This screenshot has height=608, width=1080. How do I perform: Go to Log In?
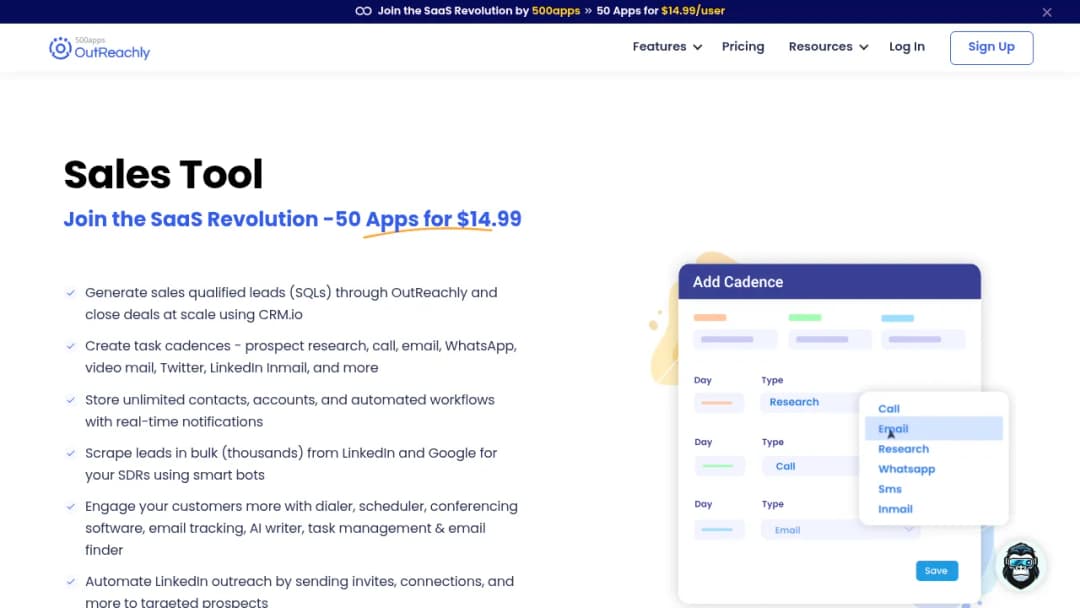pos(906,47)
